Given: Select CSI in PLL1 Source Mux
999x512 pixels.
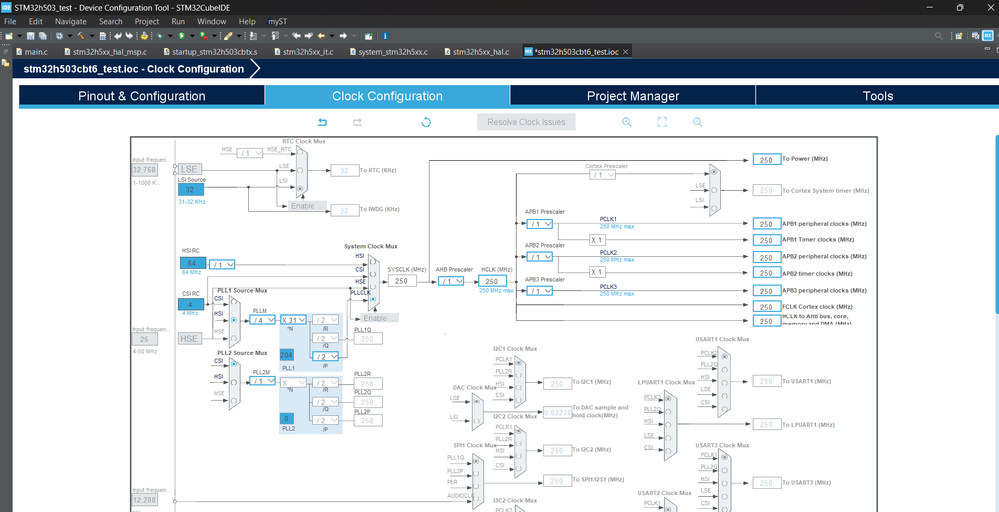Looking at the screenshot, I should [234, 304].
